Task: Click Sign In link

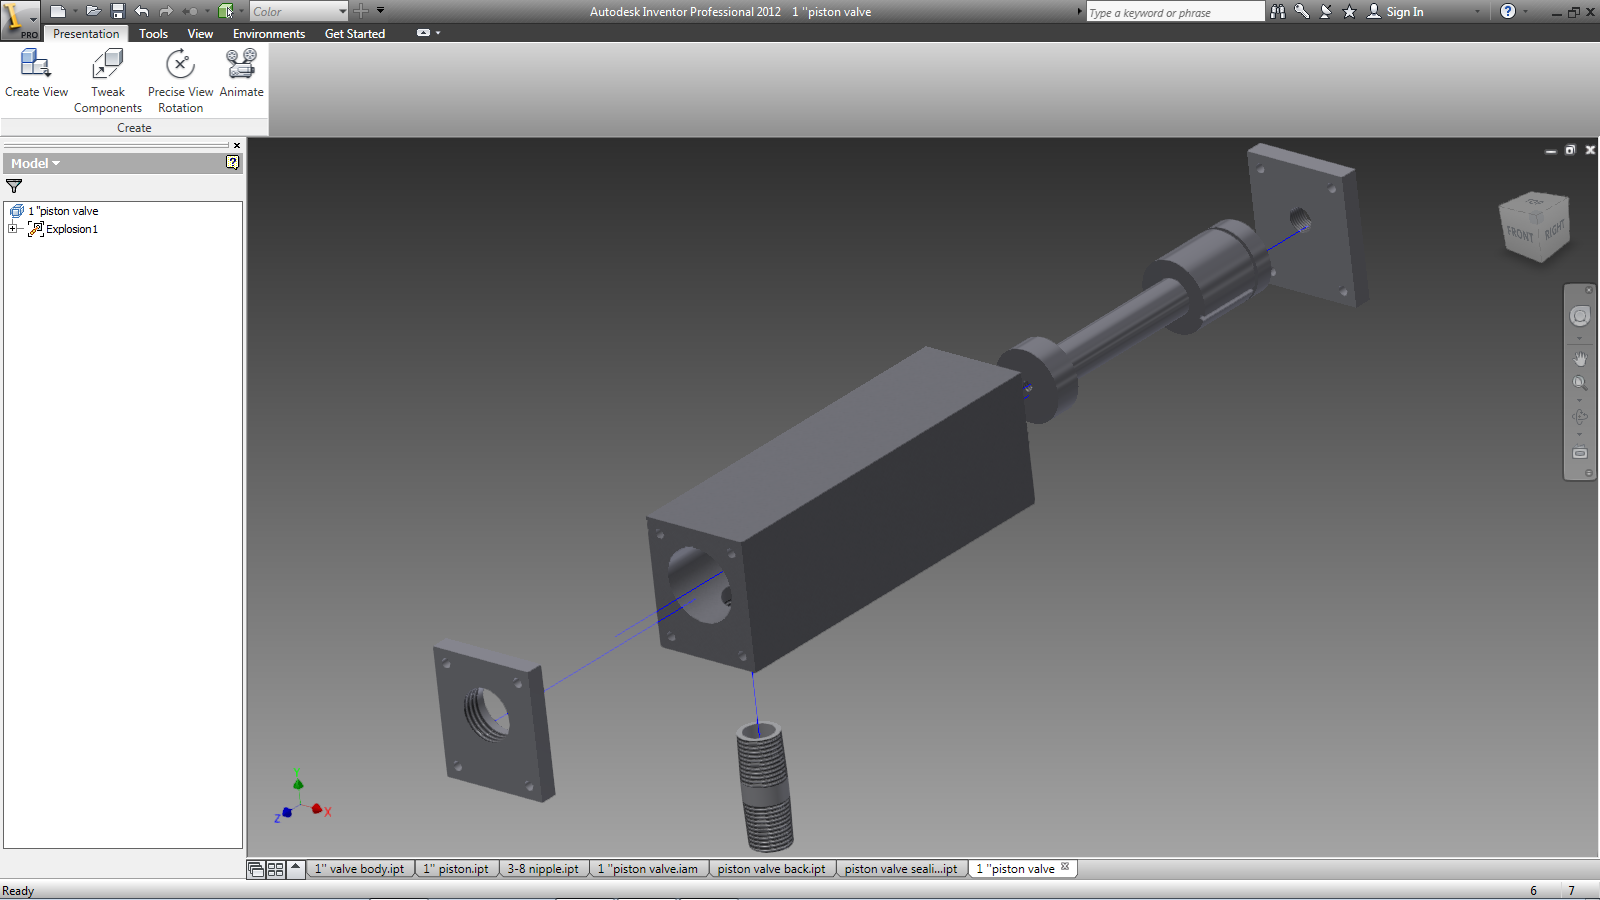Action: coord(1405,12)
